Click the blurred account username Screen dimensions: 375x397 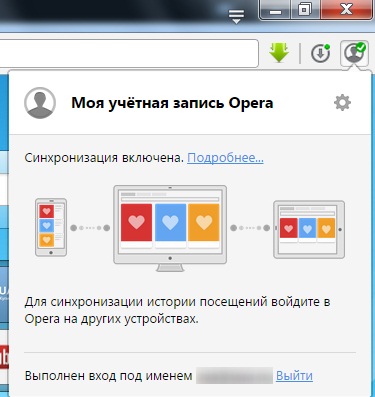pyautogui.click(x=235, y=376)
